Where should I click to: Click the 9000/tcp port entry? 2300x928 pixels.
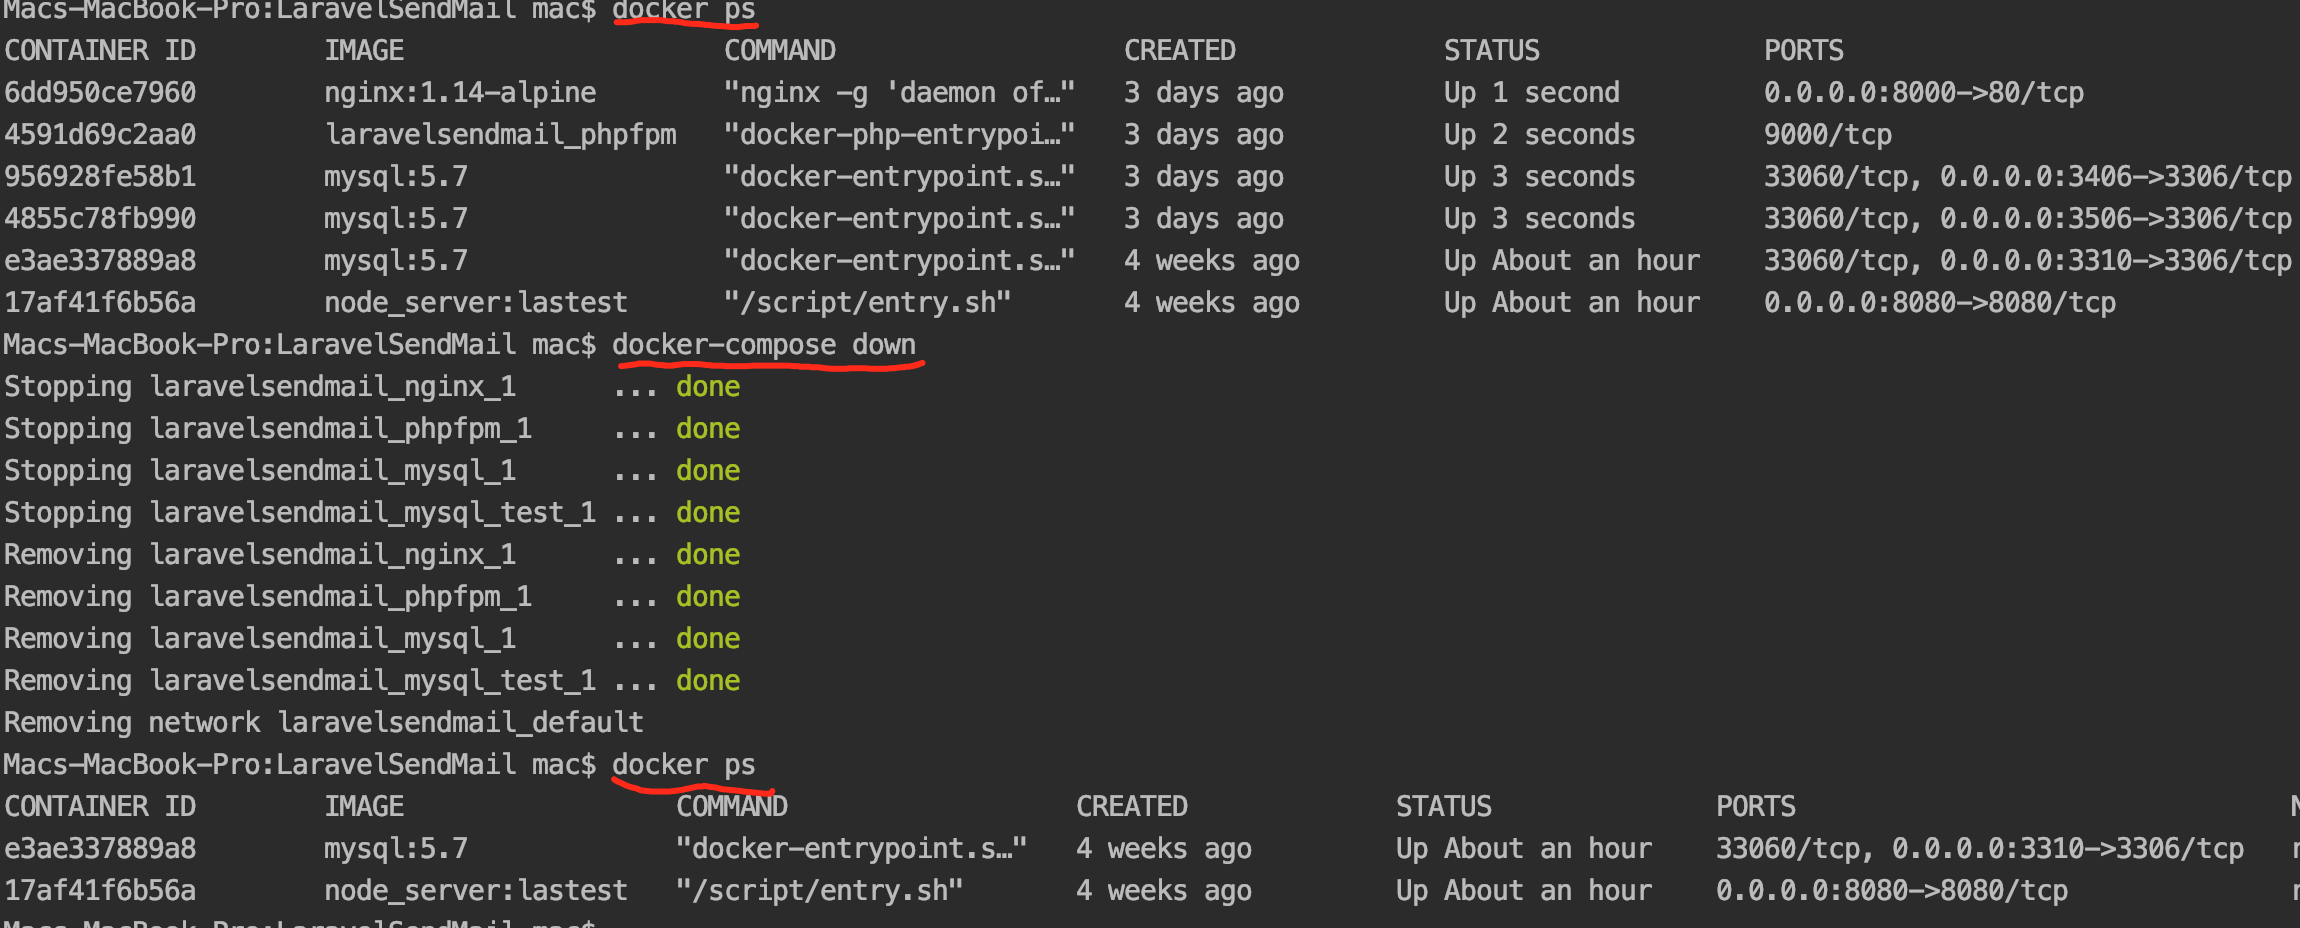click(x=1827, y=135)
